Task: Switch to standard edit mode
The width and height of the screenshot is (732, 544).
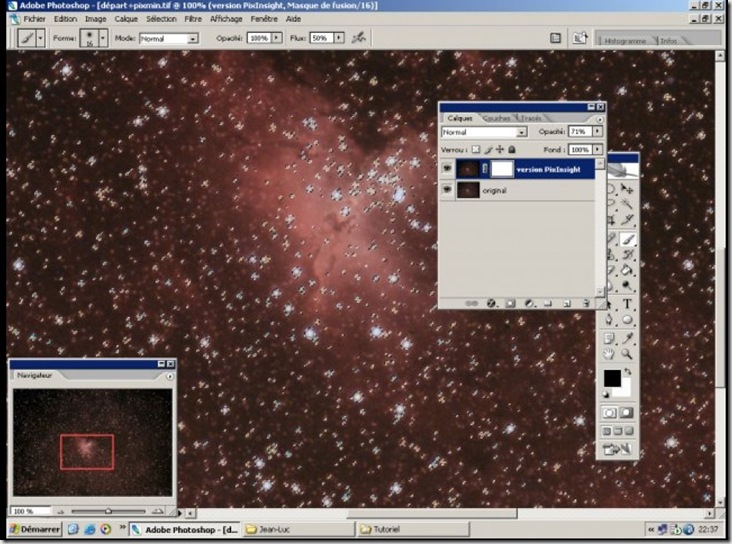Action: pyautogui.click(x=609, y=413)
